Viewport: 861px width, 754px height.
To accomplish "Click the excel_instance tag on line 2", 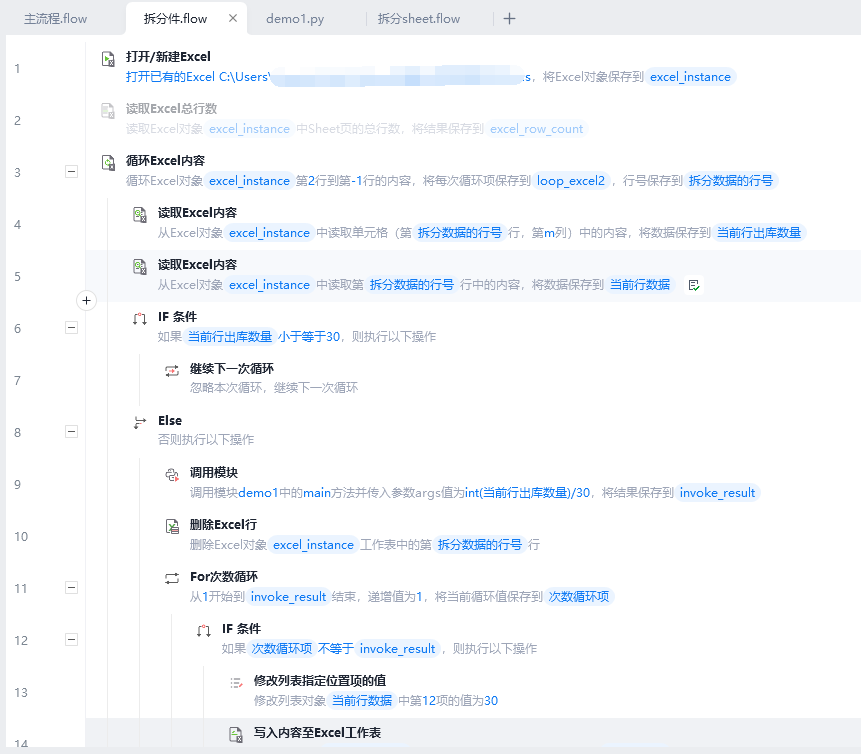I will pyautogui.click(x=249, y=129).
